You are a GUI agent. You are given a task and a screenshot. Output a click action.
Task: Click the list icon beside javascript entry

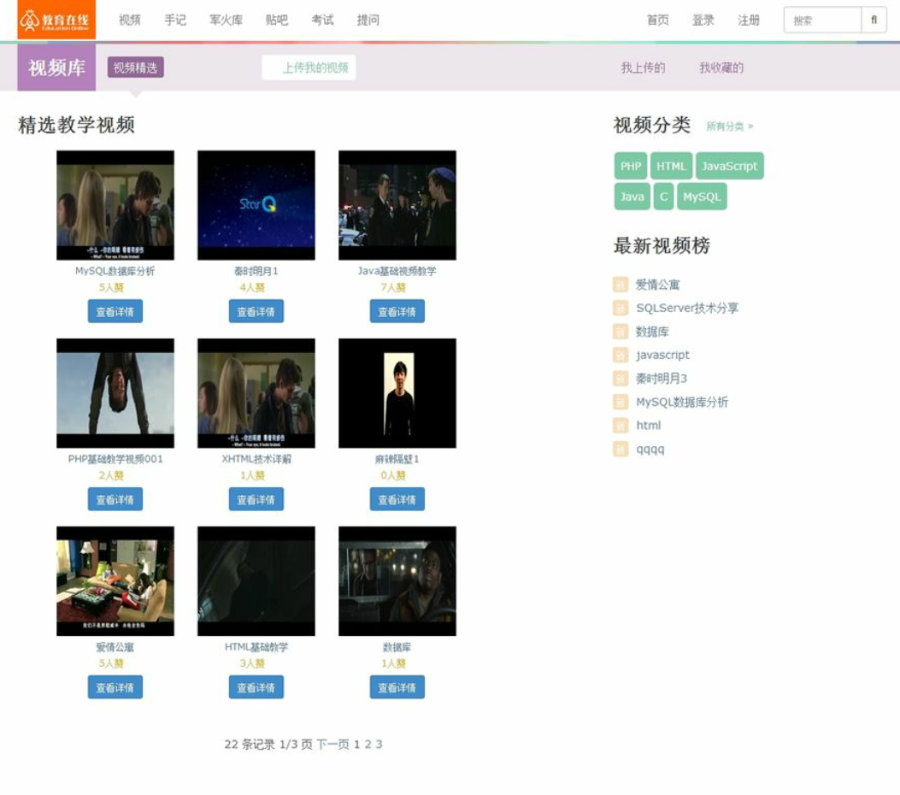(x=620, y=355)
